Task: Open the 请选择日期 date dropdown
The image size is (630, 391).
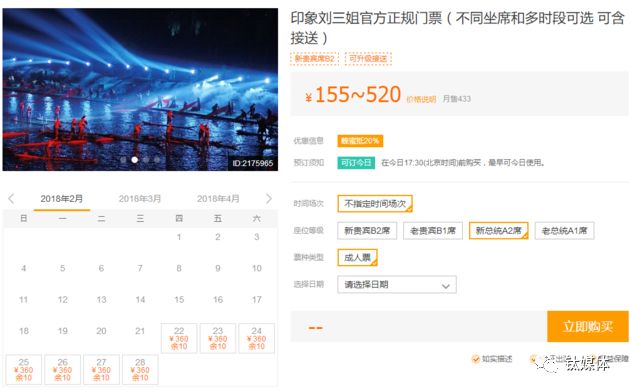Action: coord(397,285)
